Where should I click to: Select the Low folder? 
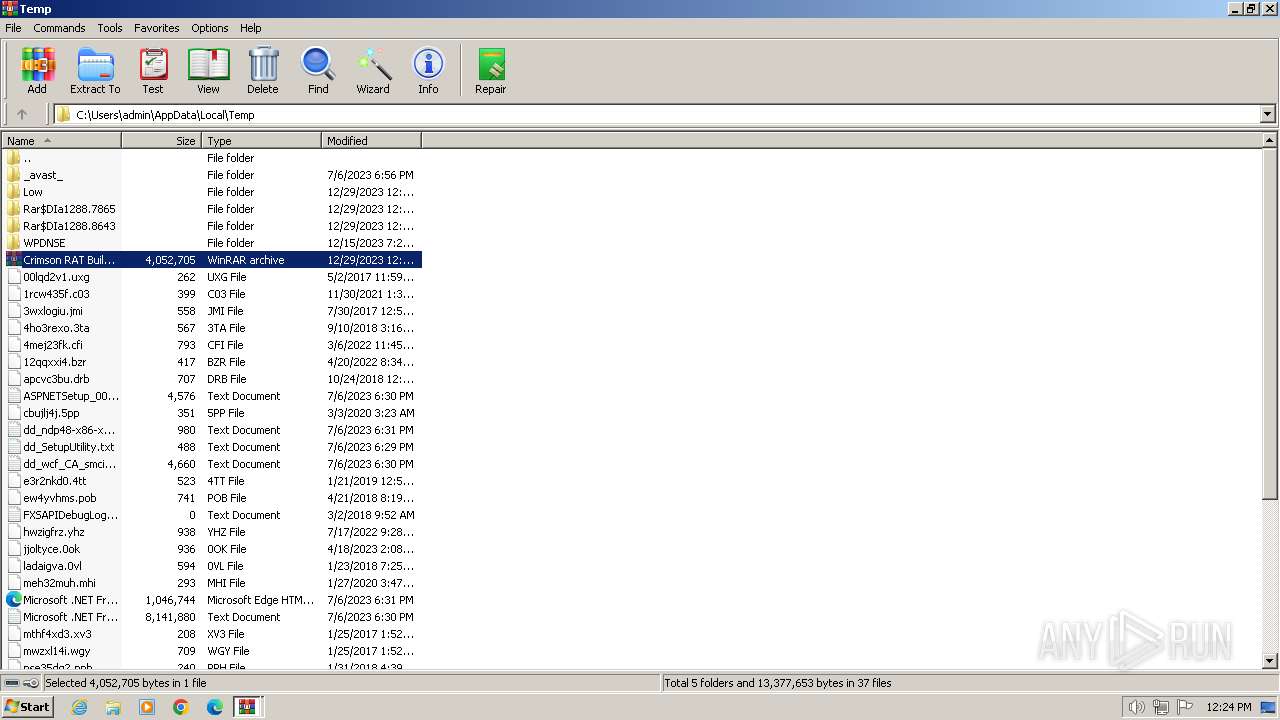(x=212, y=192)
